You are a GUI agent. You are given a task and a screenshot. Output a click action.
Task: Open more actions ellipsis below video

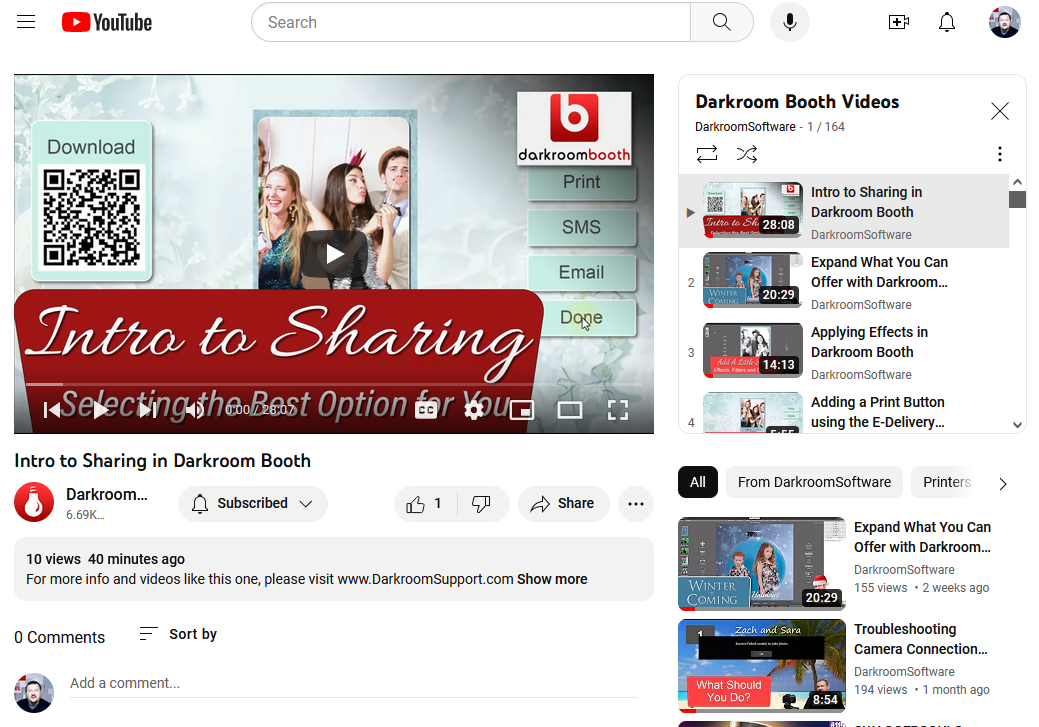coord(636,504)
